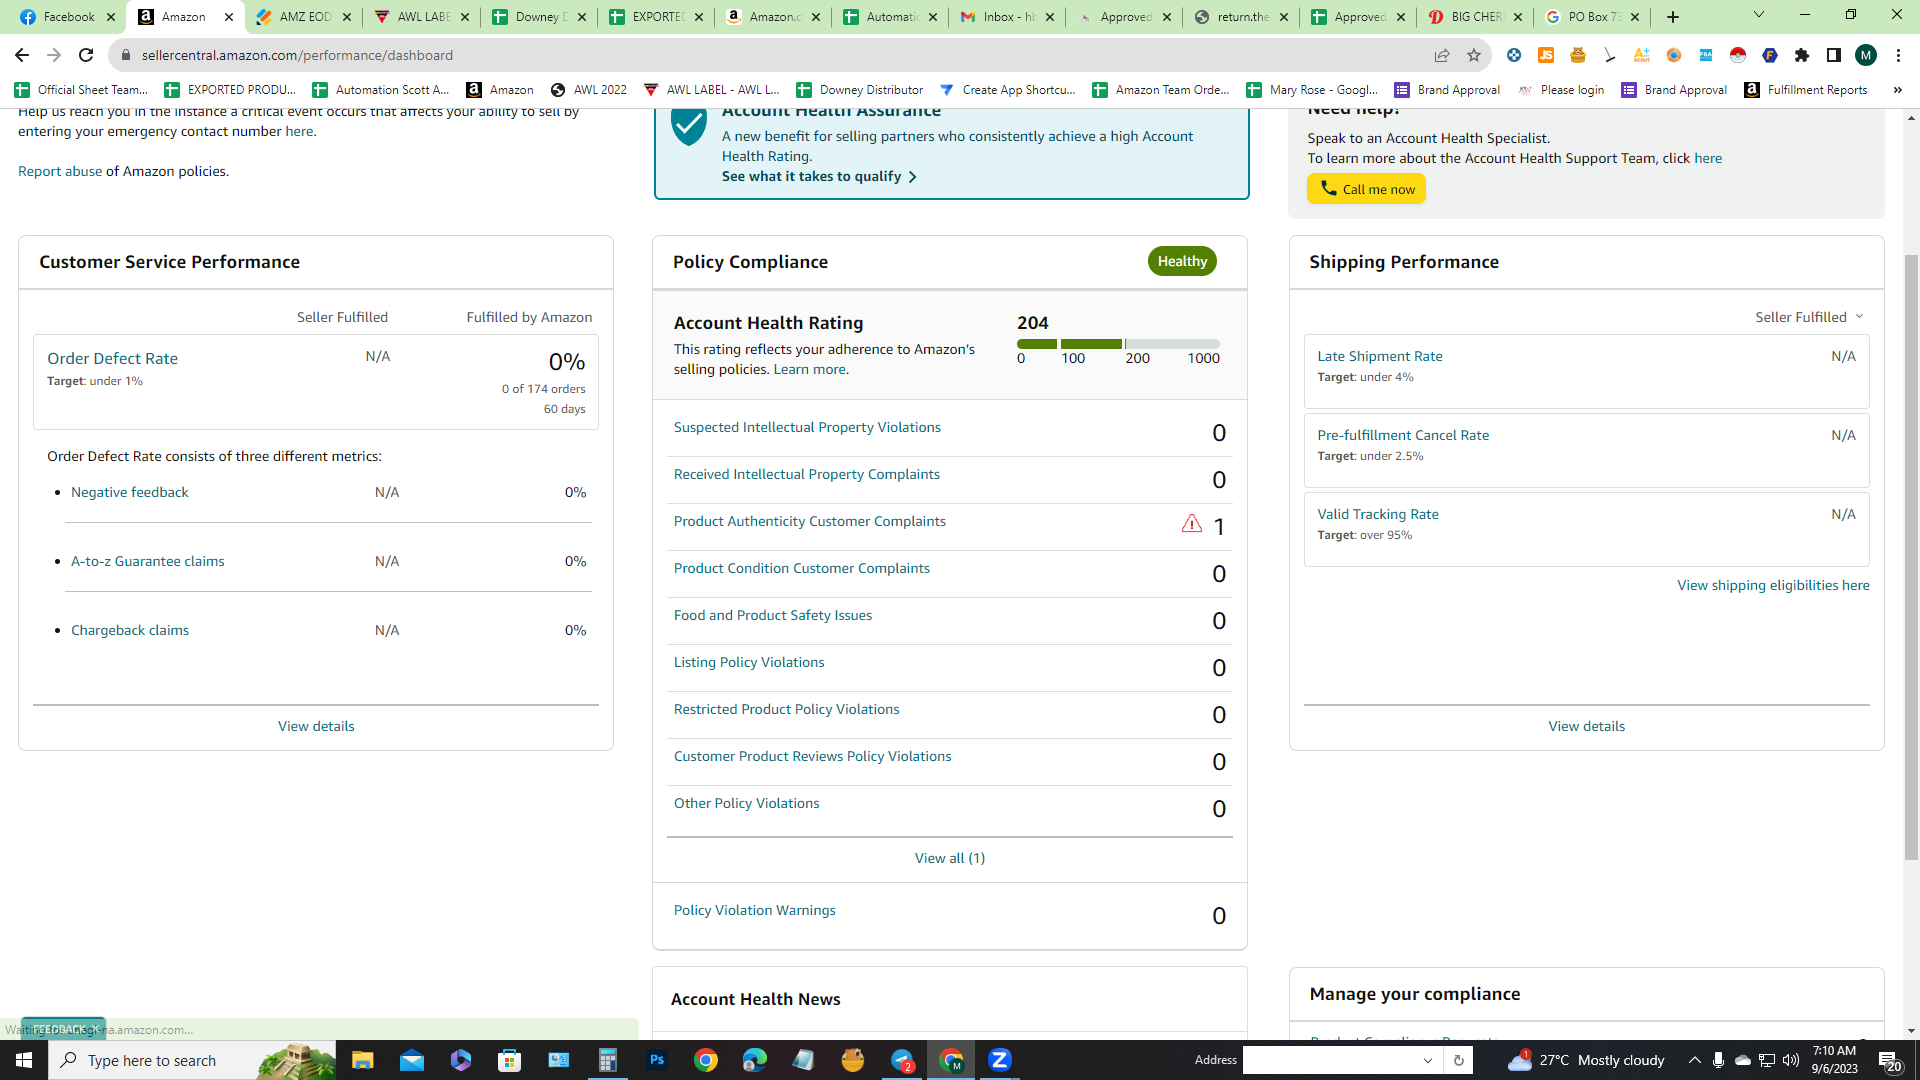Open a new browser tab

(1673, 17)
